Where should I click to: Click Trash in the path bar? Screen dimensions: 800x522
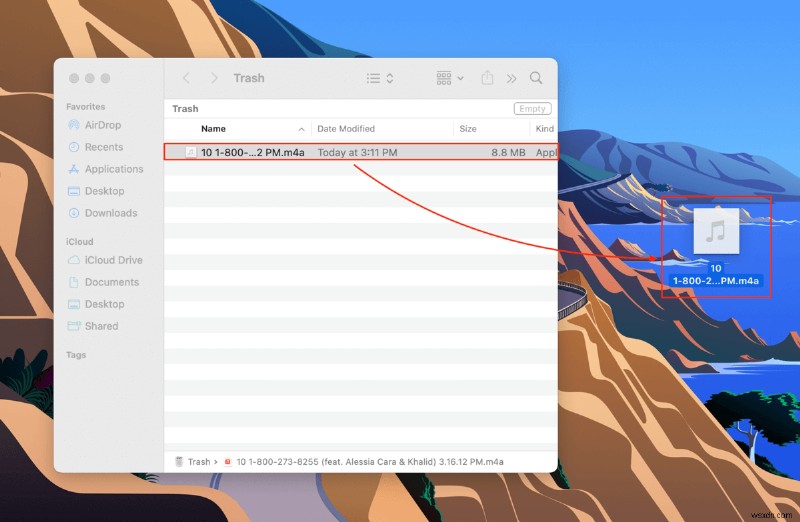199,462
